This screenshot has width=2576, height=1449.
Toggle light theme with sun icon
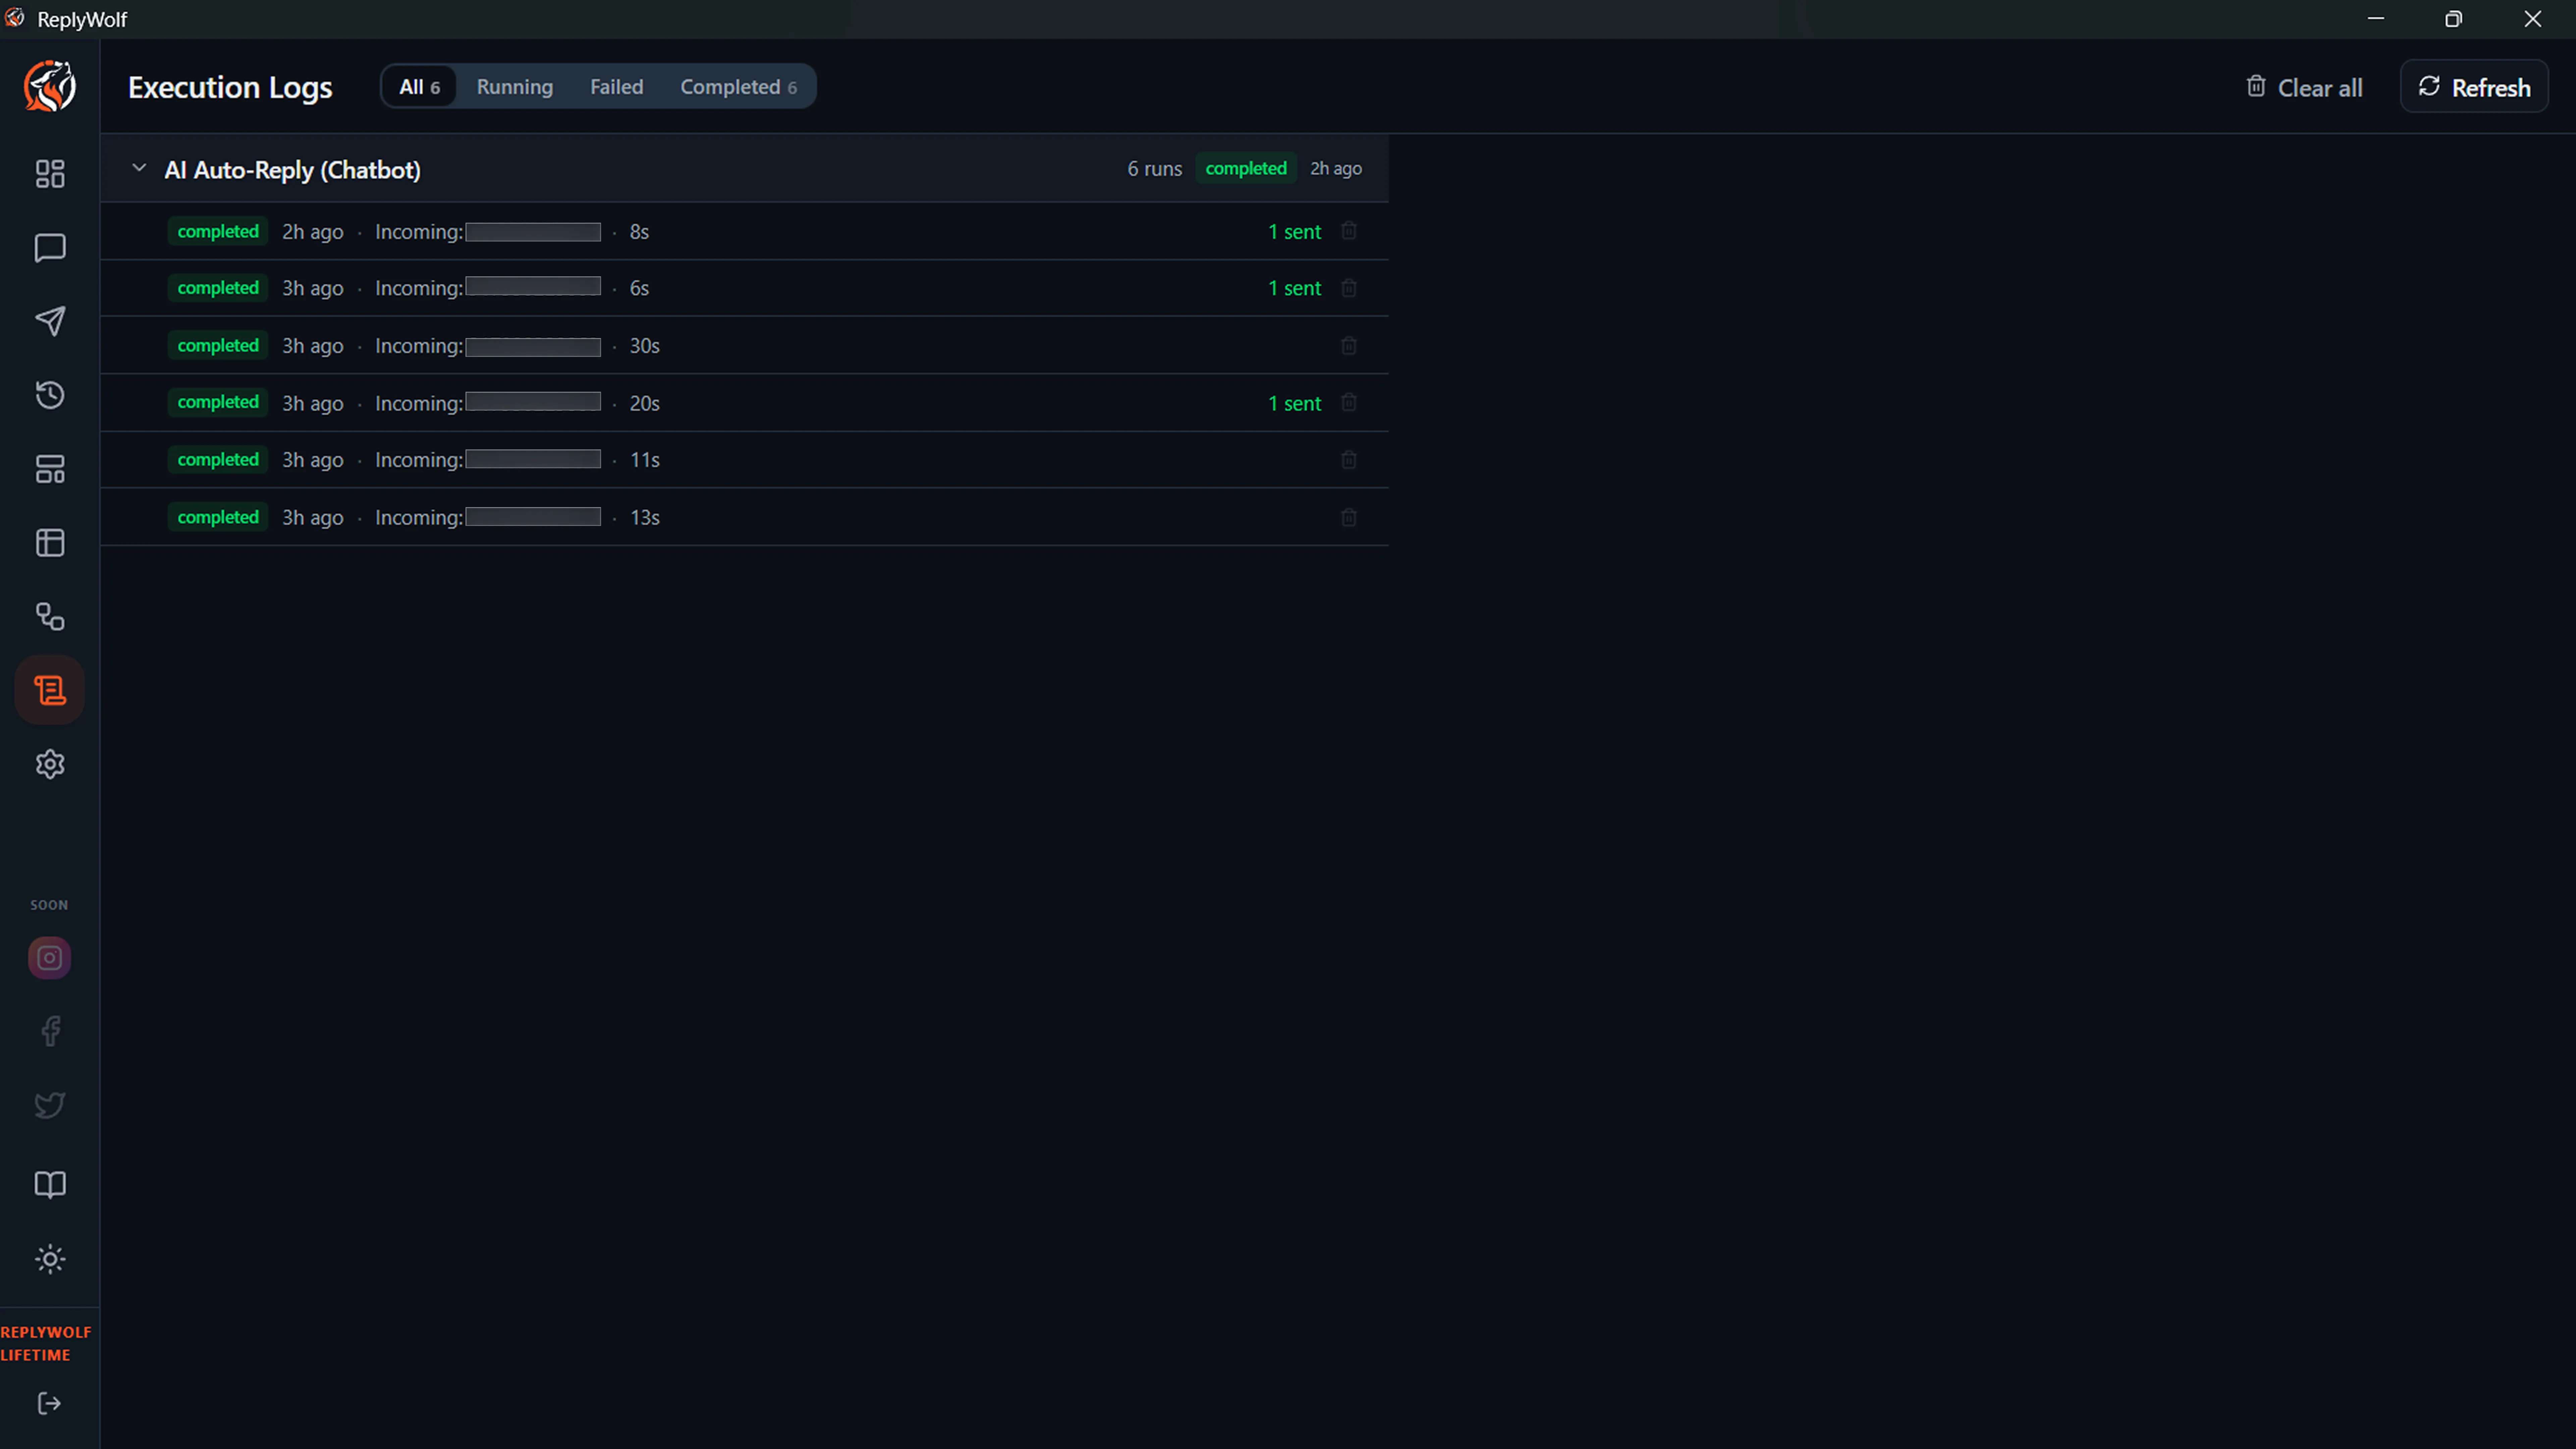[50, 1259]
